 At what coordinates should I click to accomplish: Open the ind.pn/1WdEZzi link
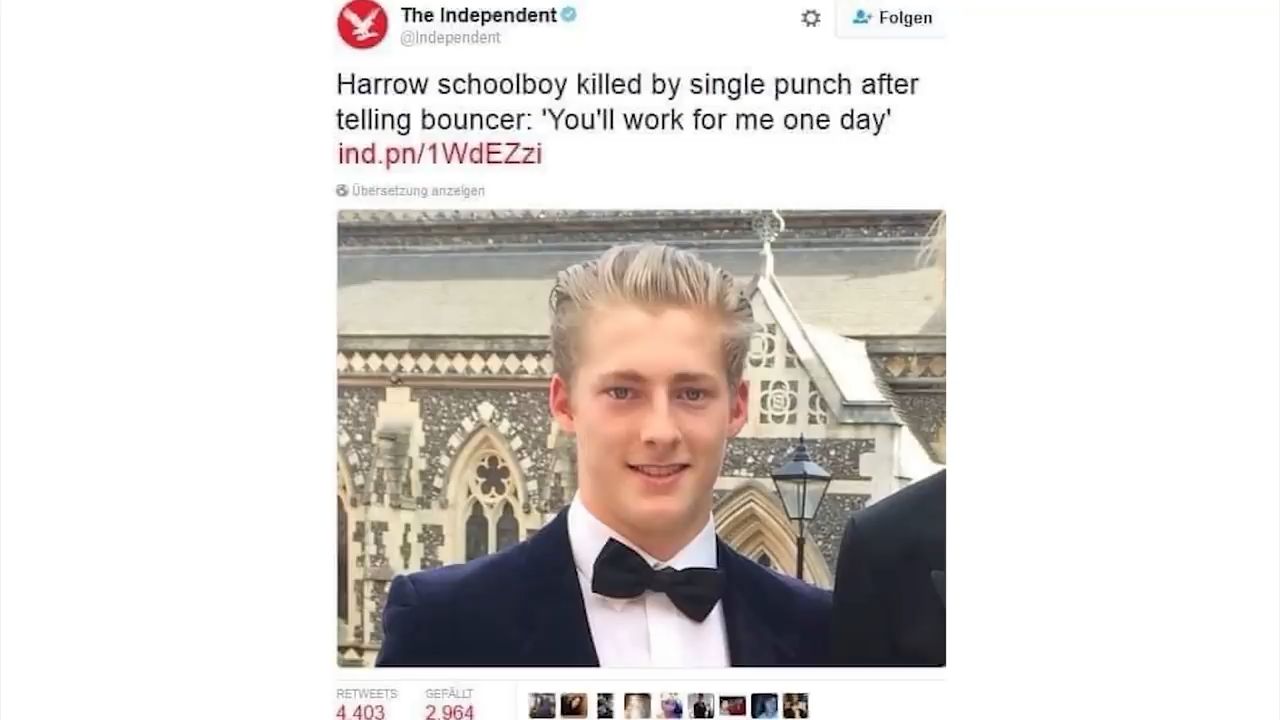coord(439,153)
